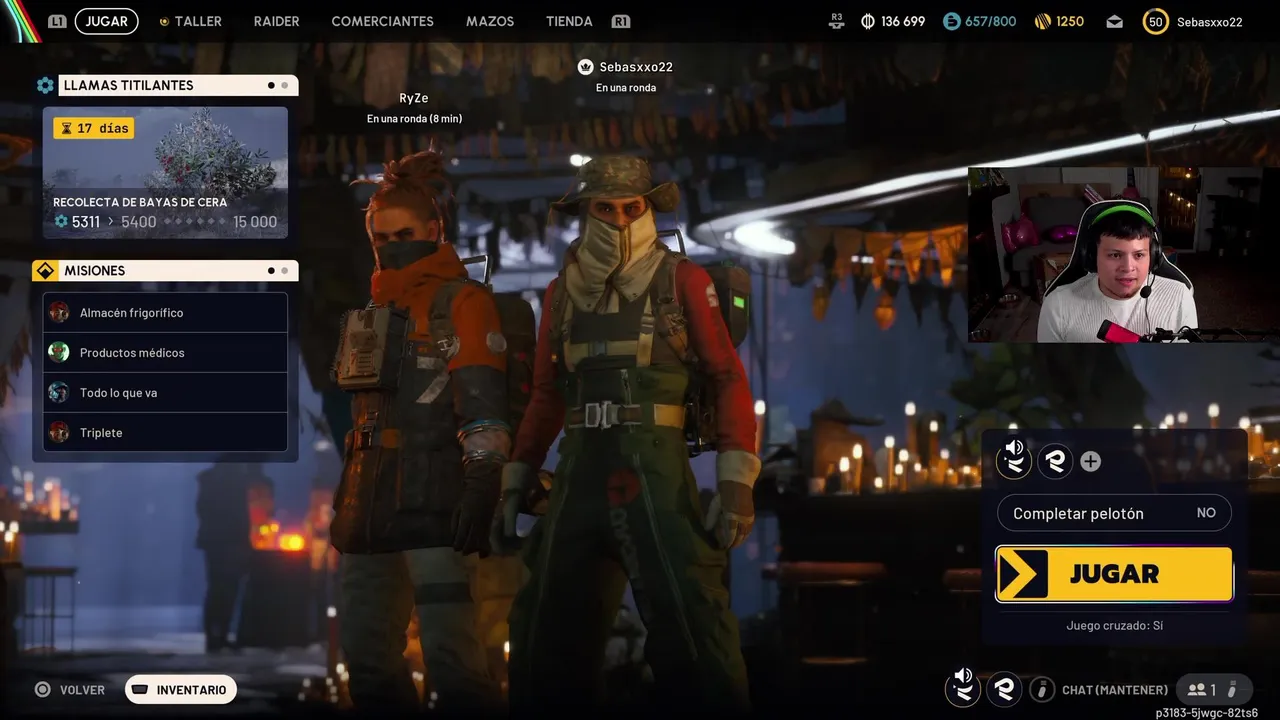Open the Productos médicos mission
Image resolution: width=1280 pixels, height=720 pixels.
coord(165,352)
